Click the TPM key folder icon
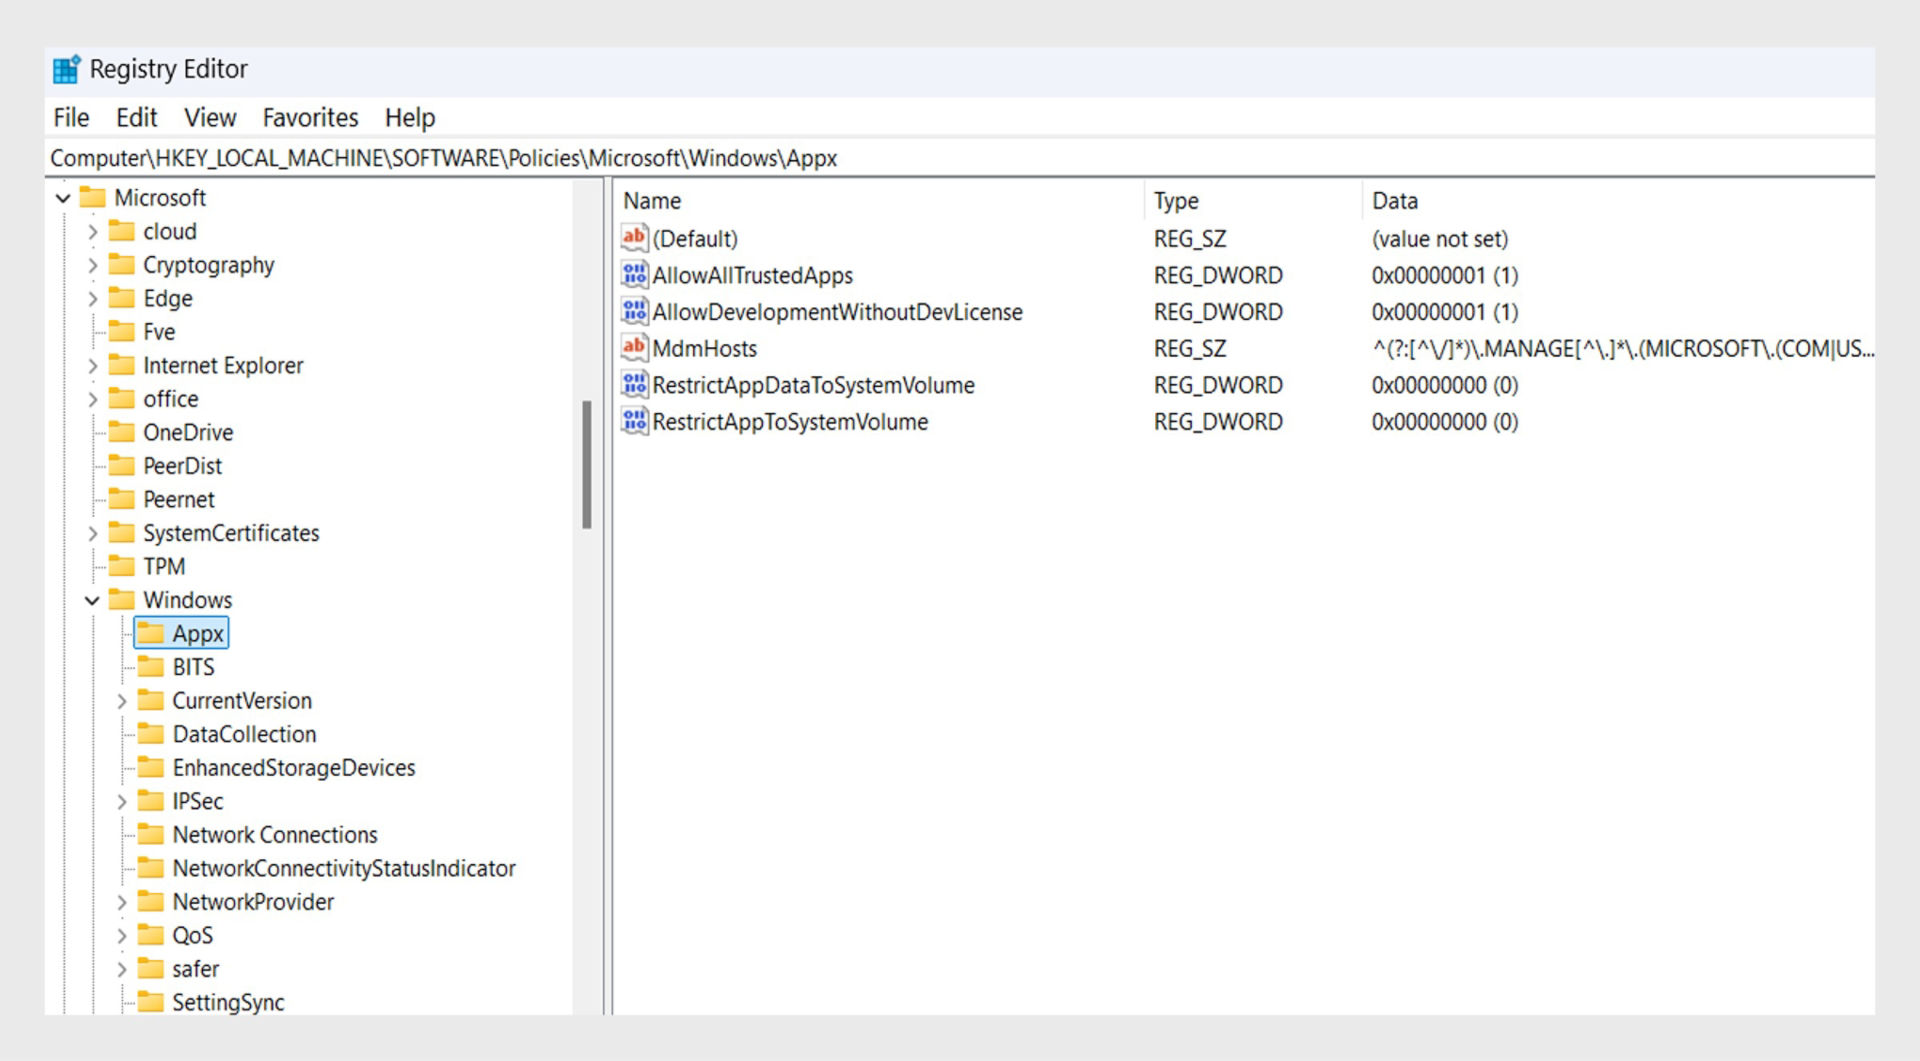The width and height of the screenshot is (1920, 1061). click(x=121, y=566)
